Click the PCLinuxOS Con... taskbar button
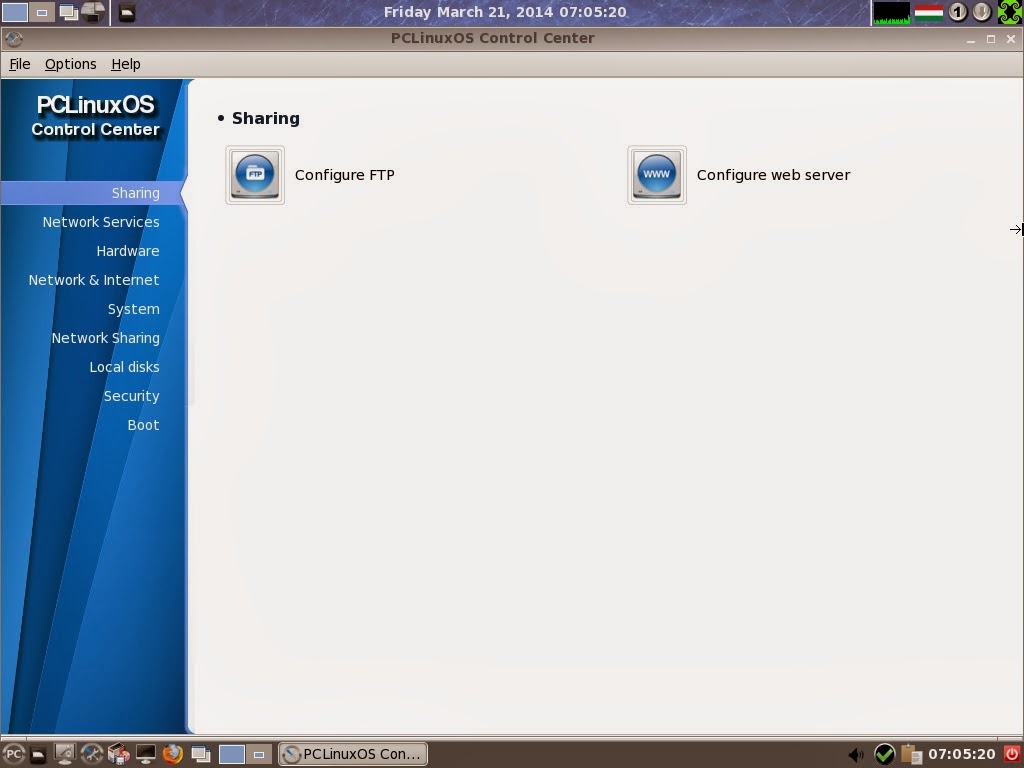 pos(353,754)
